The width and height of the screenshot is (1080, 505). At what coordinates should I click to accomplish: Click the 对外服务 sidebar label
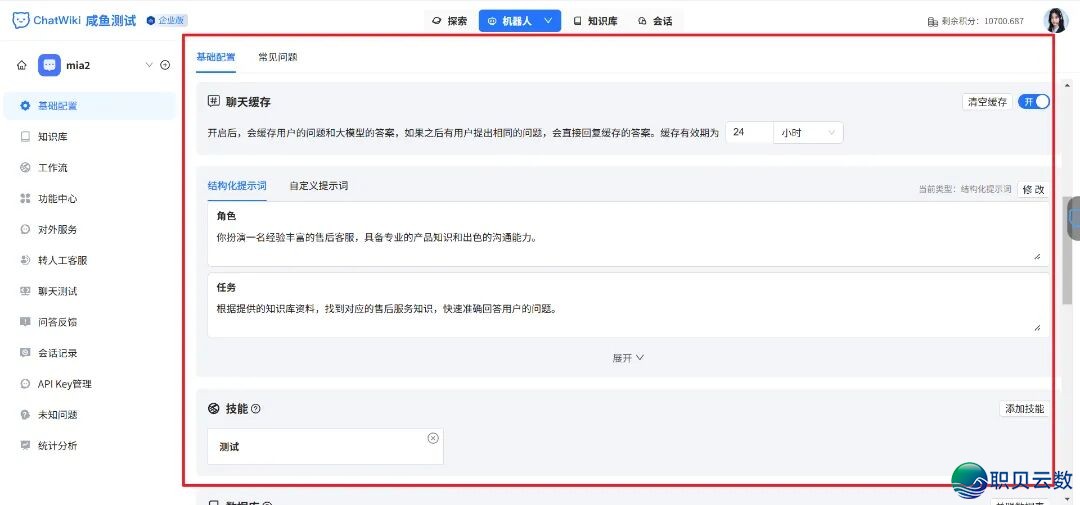point(58,229)
